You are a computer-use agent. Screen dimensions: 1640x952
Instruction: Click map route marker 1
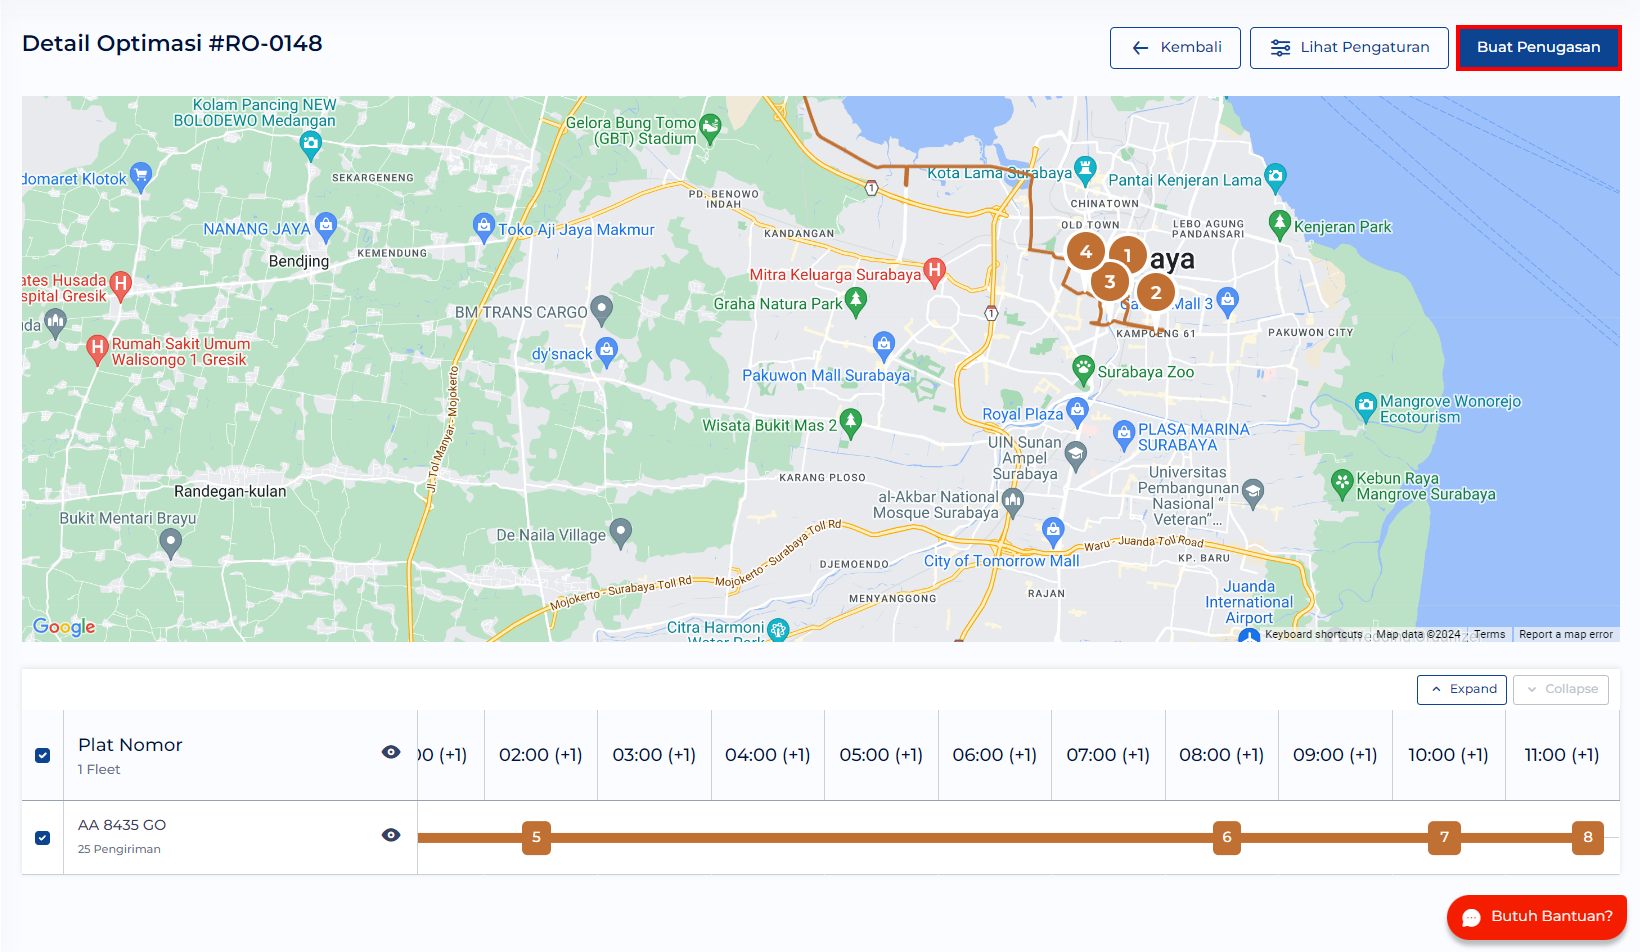[1128, 255]
